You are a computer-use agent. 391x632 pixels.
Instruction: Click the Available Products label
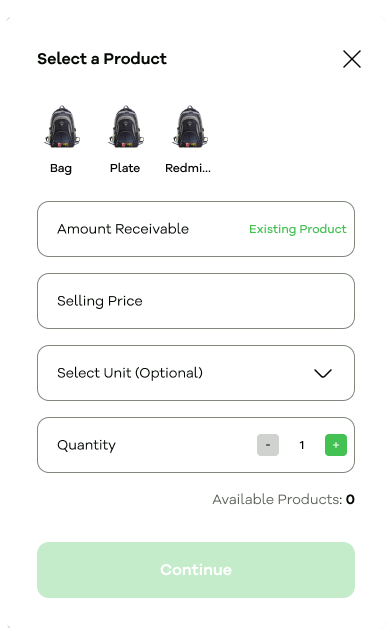coord(277,499)
